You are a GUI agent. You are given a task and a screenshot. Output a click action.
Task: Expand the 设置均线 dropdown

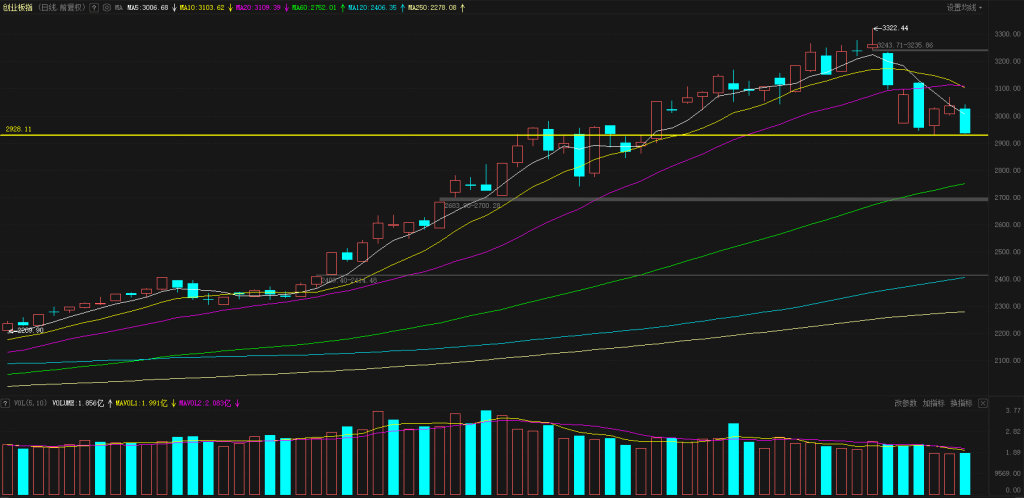(964, 7)
